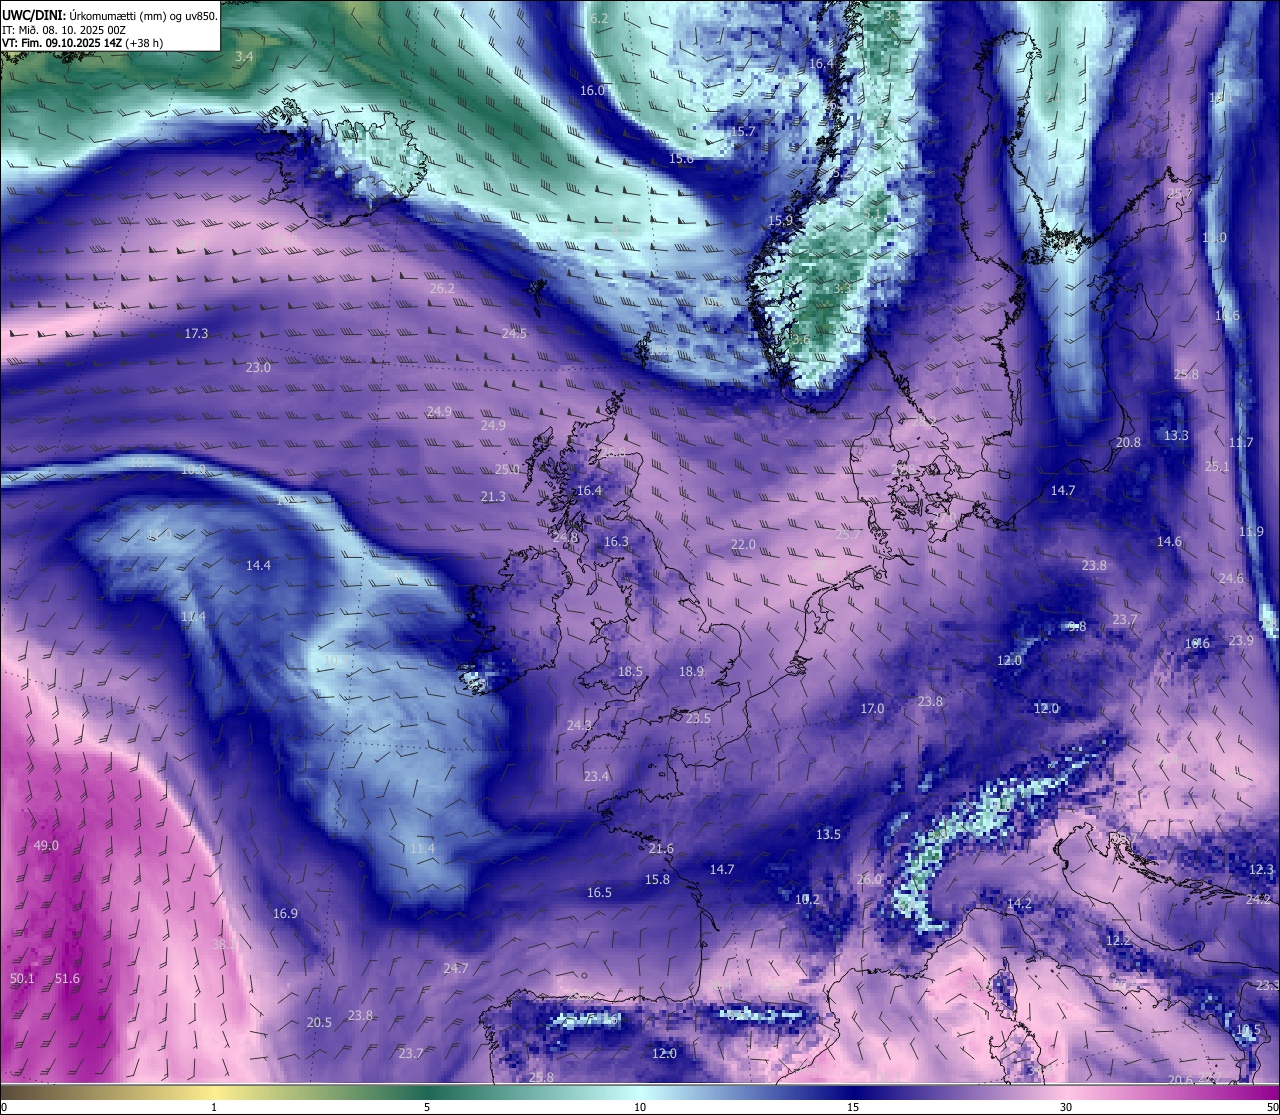
Task: Click the 23.5 value near the Channel
Action: pyautogui.click(x=698, y=718)
